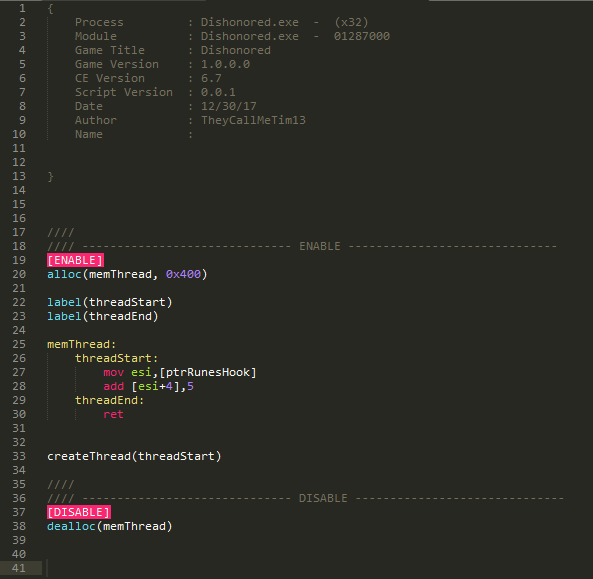
Task: Click the date '12/30/17'
Action: pos(228,106)
